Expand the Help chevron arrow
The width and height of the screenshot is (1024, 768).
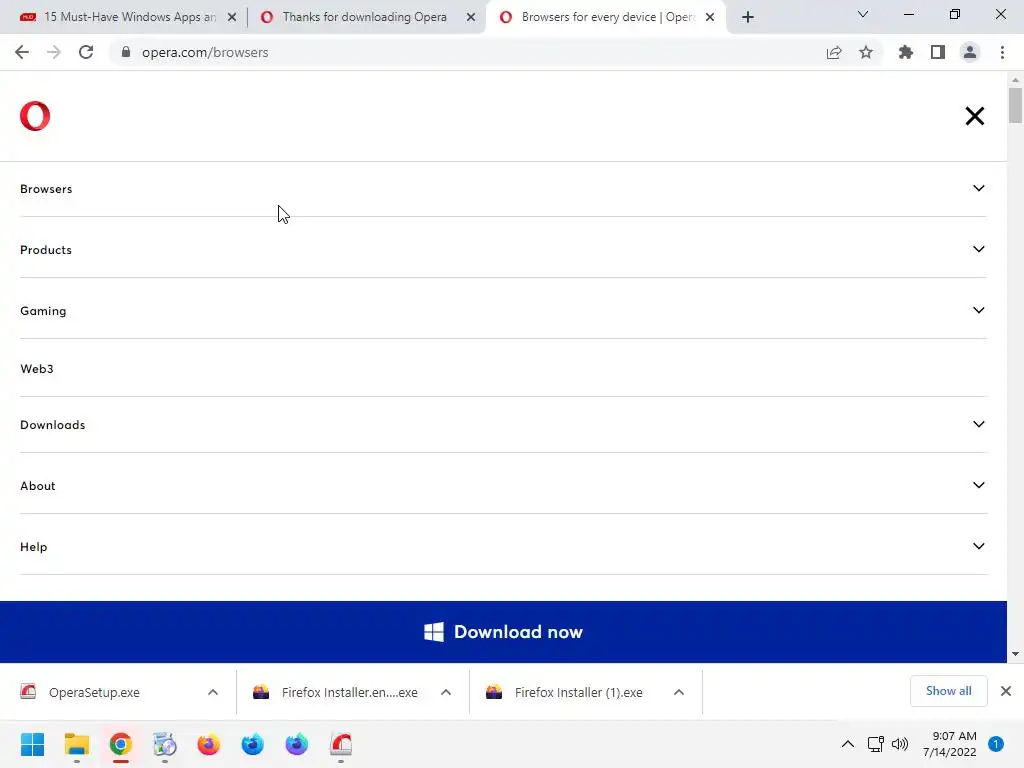978,546
